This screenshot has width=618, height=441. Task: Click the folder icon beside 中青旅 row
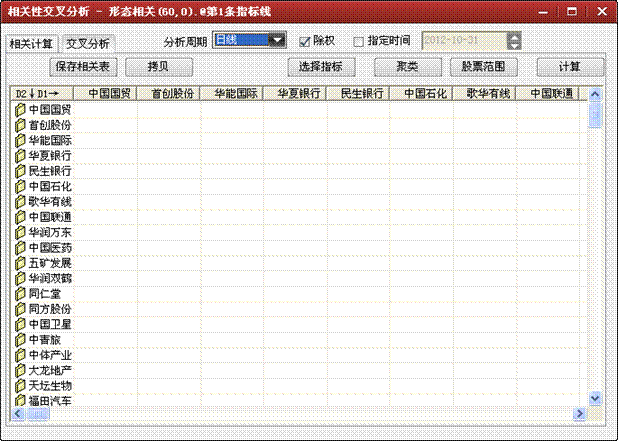pos(20,340)
